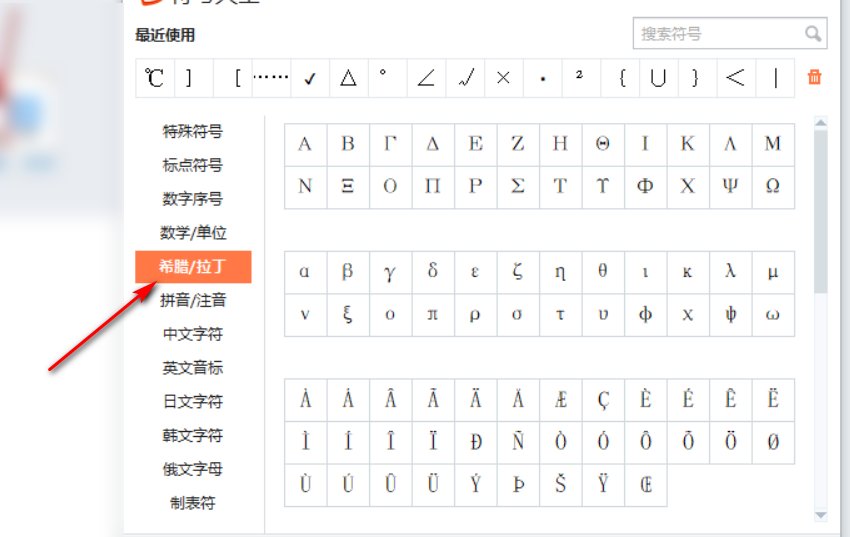
Task: Insert uppercase Greek Ω
Action: point(773,186)
